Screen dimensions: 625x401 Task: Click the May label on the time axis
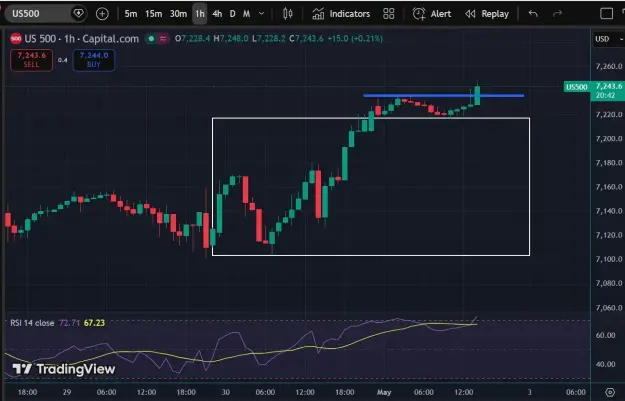(384, 392)
